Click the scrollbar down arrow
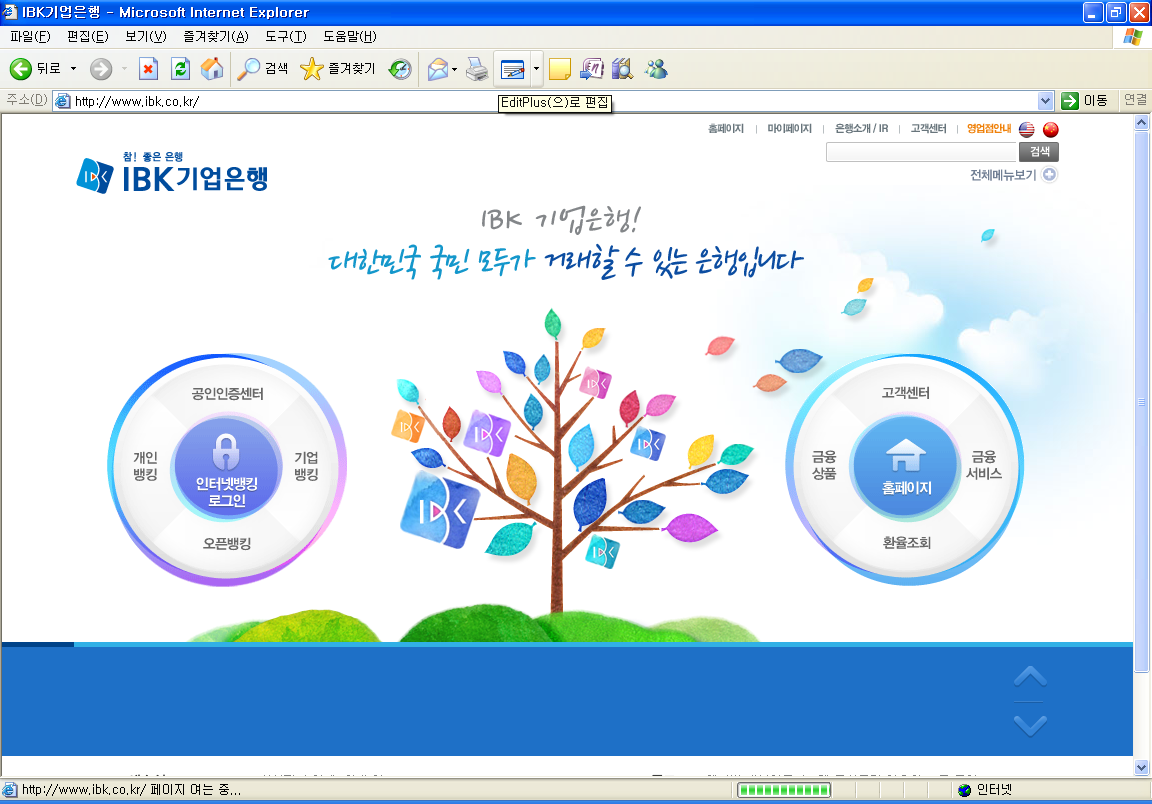 pyautogui.click(x=1141, y=767)
